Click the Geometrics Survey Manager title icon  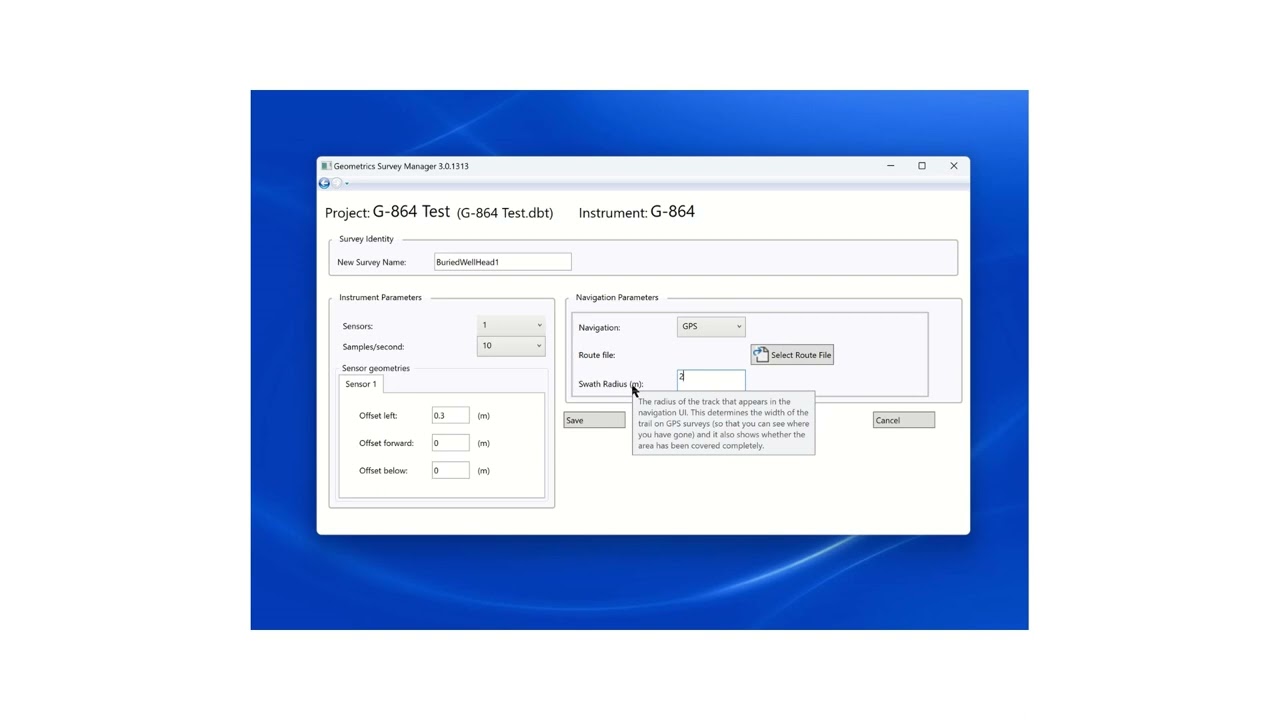click(x=326, y=166)
